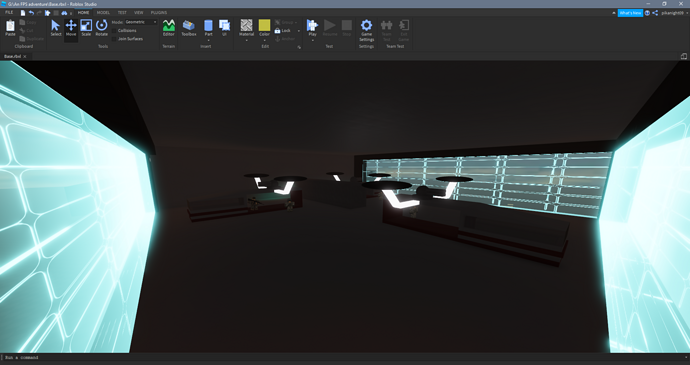This screenshot has width=690, height=365.
Task: Click the Copy icon in Clipboard
Action: (22, 22)
